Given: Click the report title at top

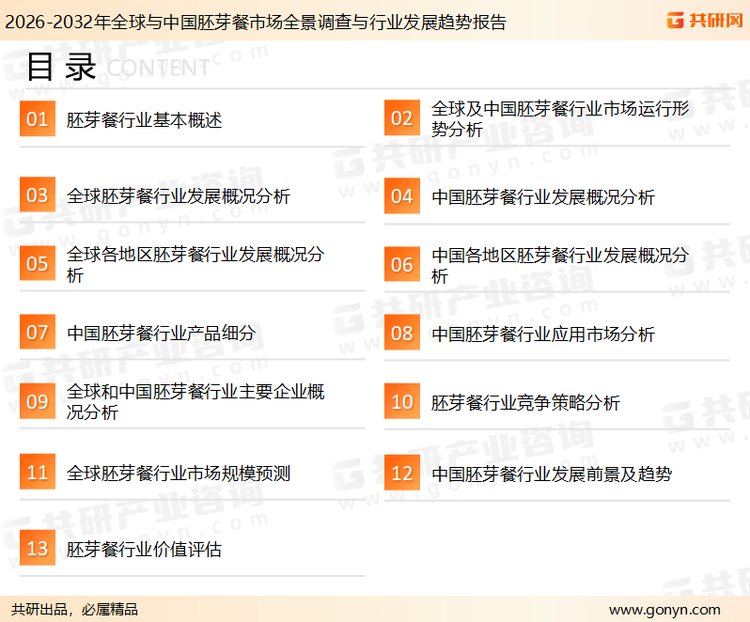Looking at the screenshot, I should [x=255, y=21].
